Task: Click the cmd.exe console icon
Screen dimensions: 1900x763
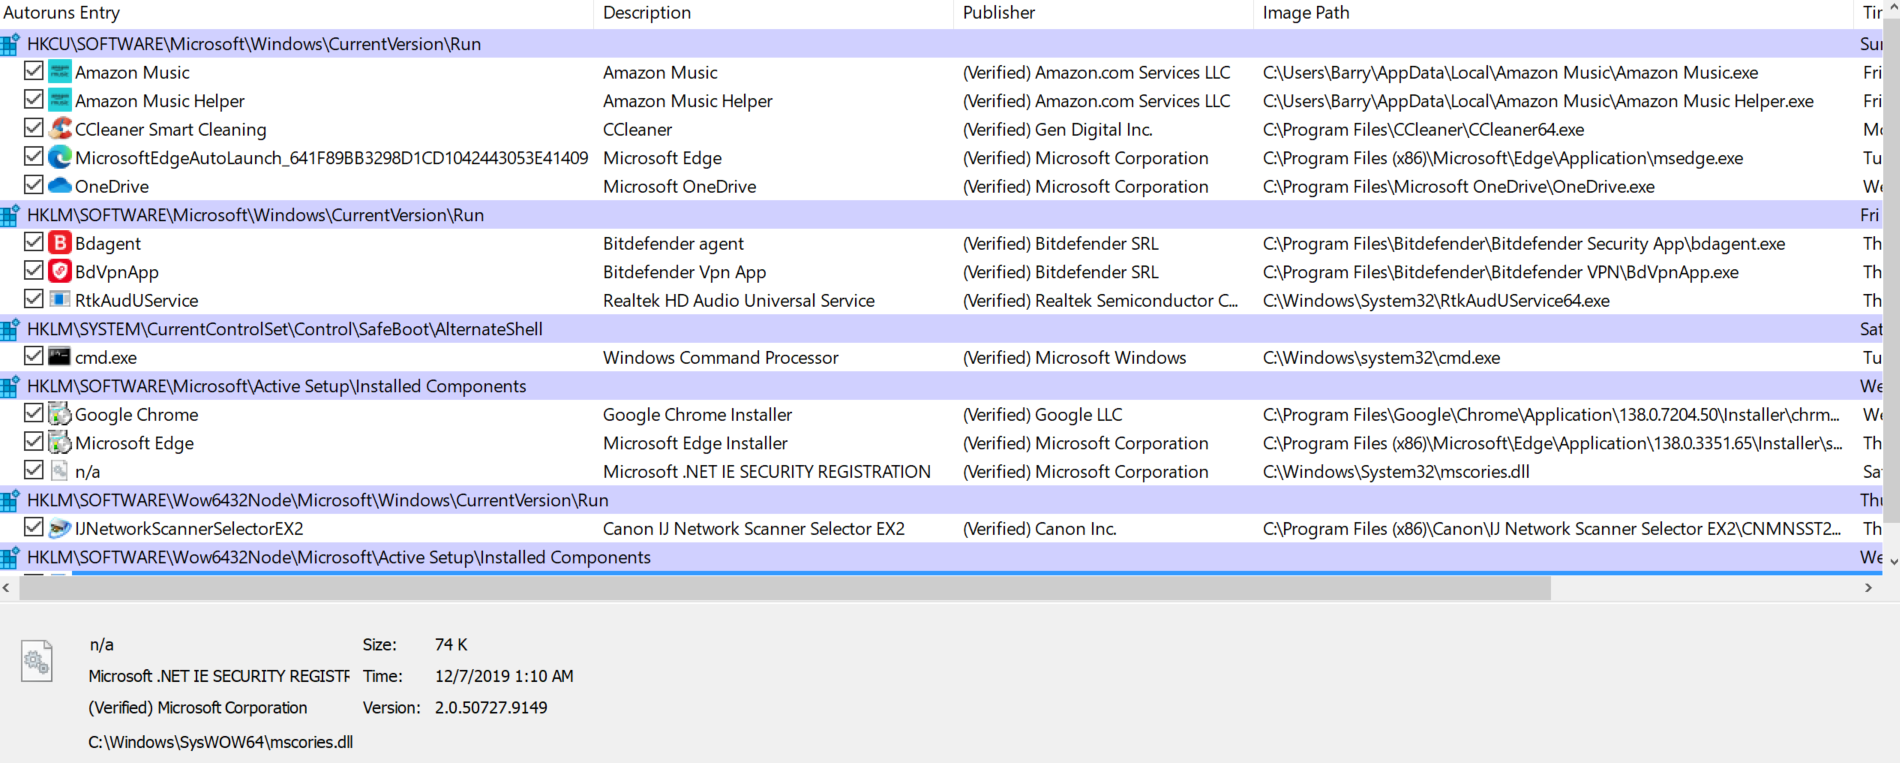Action: tap(60, 357)
